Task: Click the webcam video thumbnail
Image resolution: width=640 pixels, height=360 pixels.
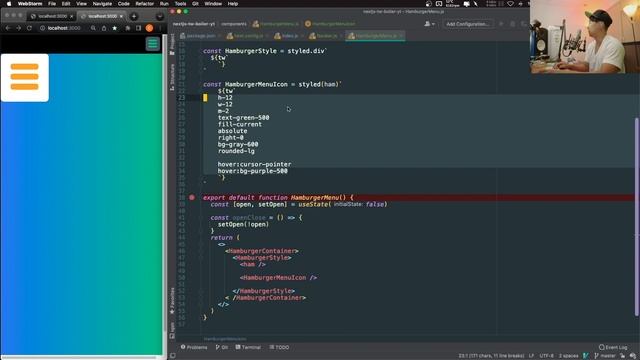Action: 585,37
